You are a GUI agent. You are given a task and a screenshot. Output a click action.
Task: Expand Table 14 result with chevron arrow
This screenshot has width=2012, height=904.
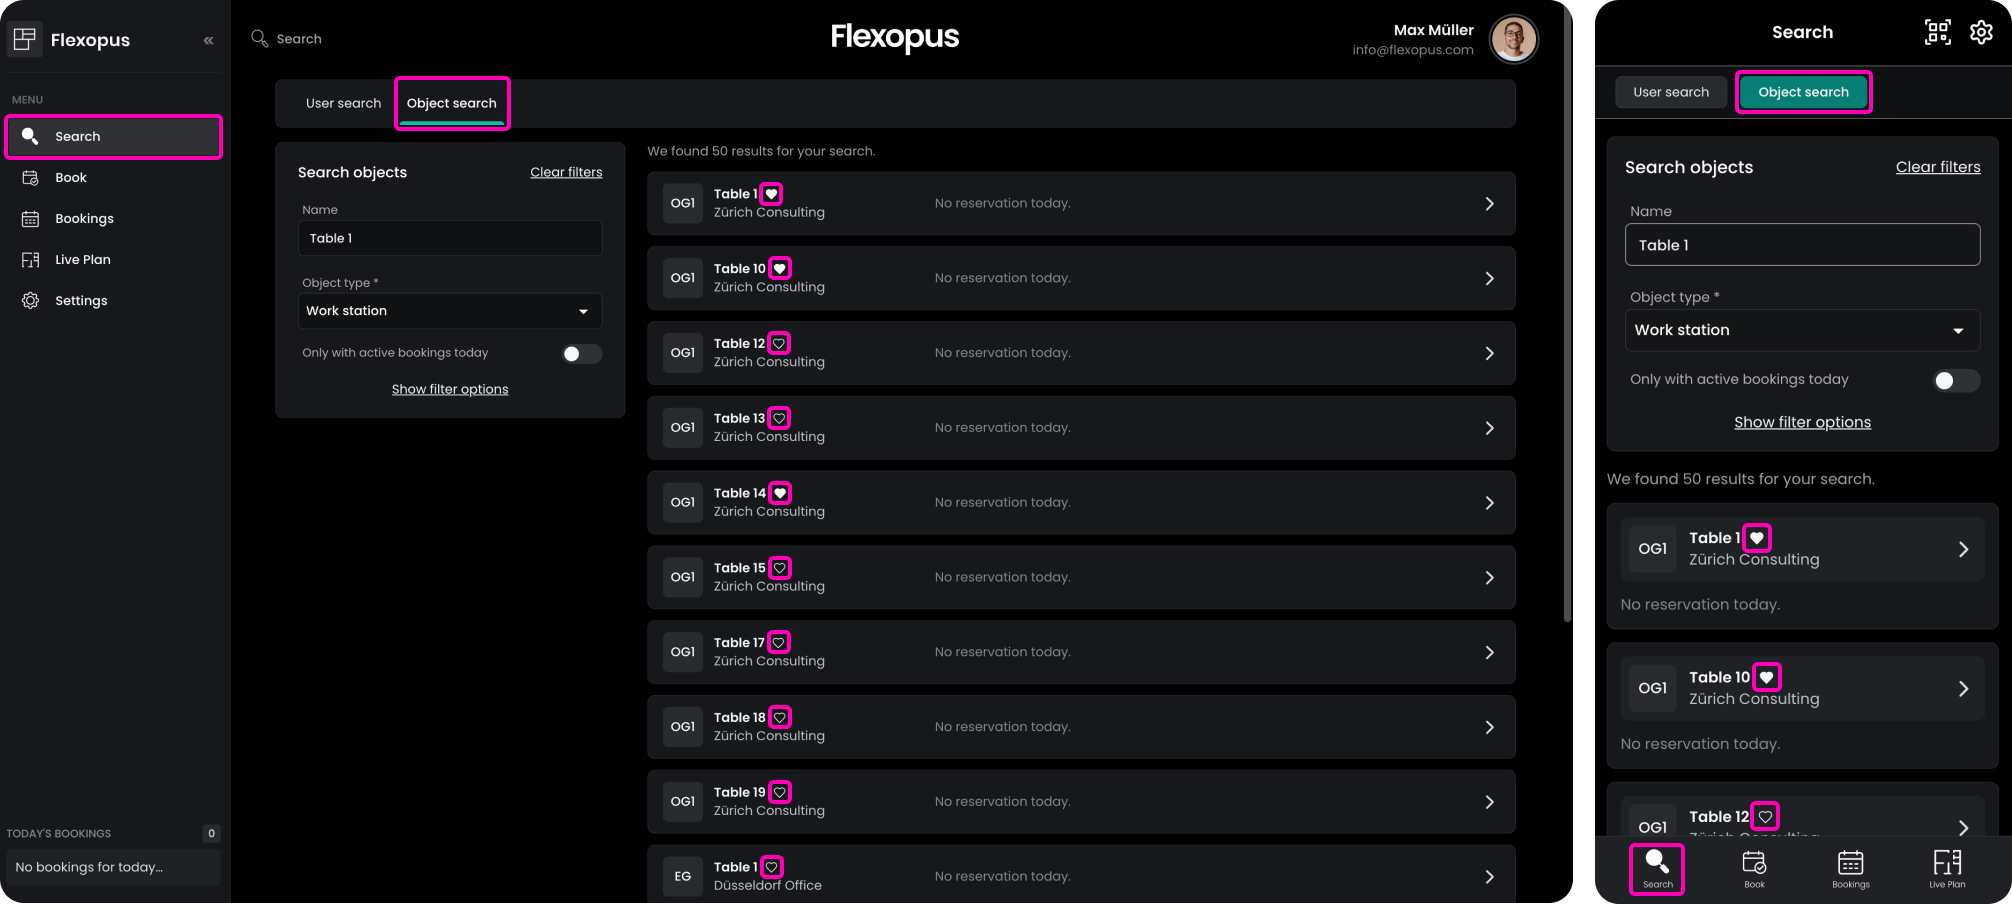(x=1489, y=503)
